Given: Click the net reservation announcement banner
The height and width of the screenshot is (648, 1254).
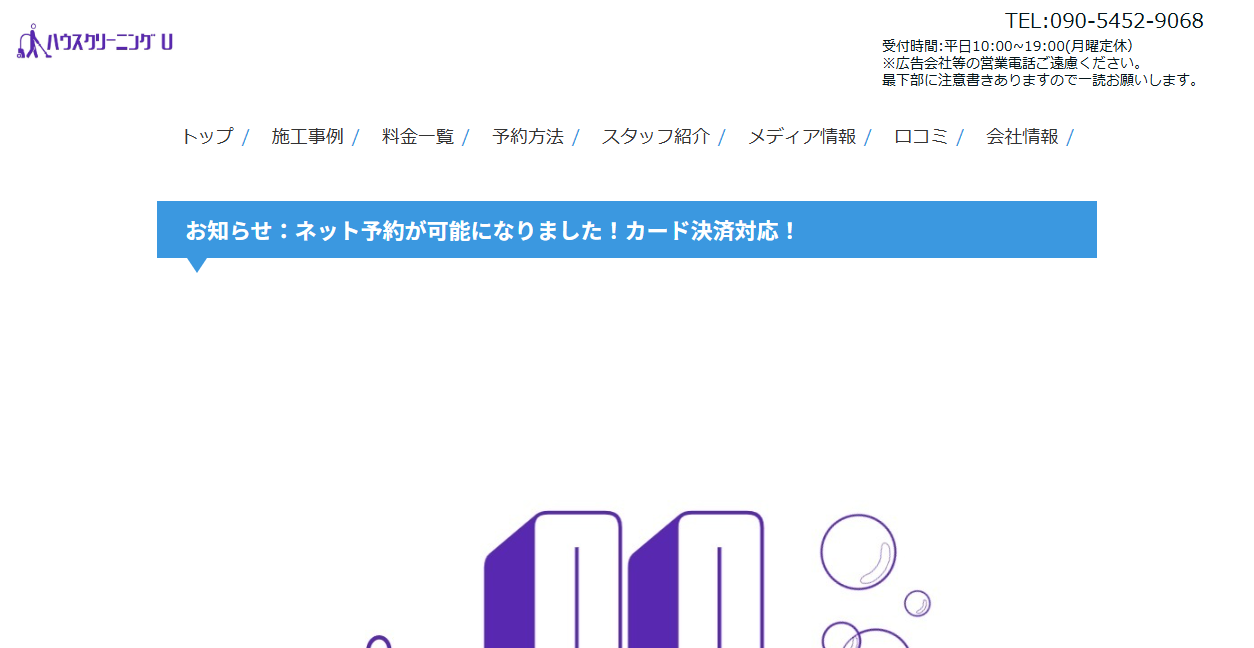Looking at the screenshot, I should [x=627, y=230].
